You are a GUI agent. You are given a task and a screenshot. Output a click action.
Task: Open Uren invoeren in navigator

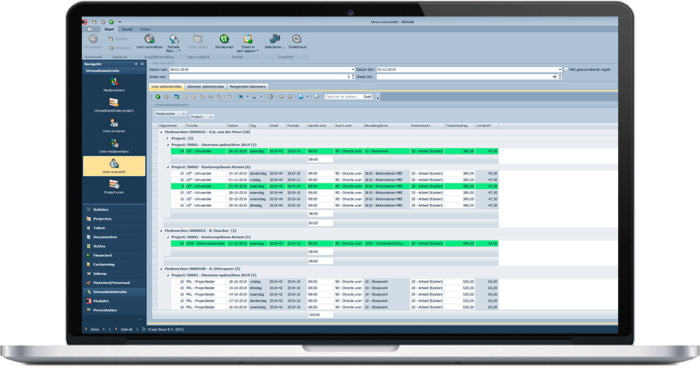coord(114,125)
